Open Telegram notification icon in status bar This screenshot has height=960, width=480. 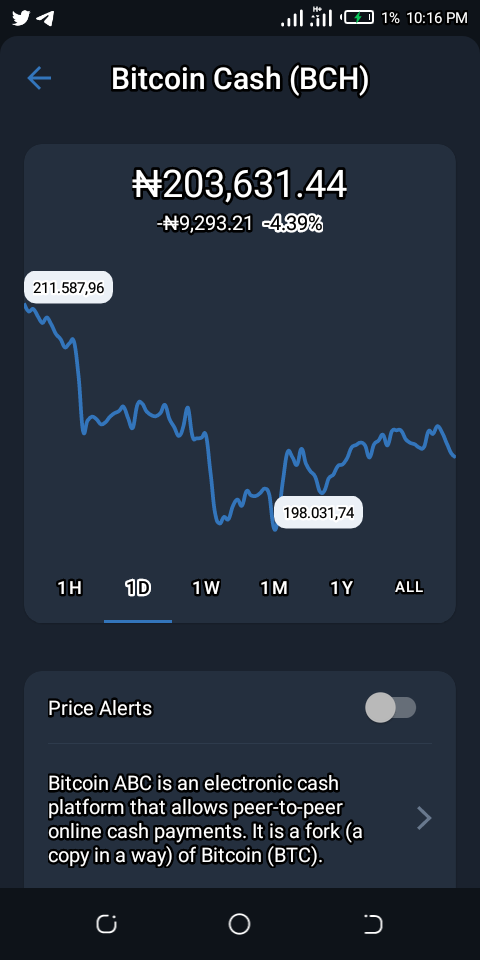pos(44,19)
